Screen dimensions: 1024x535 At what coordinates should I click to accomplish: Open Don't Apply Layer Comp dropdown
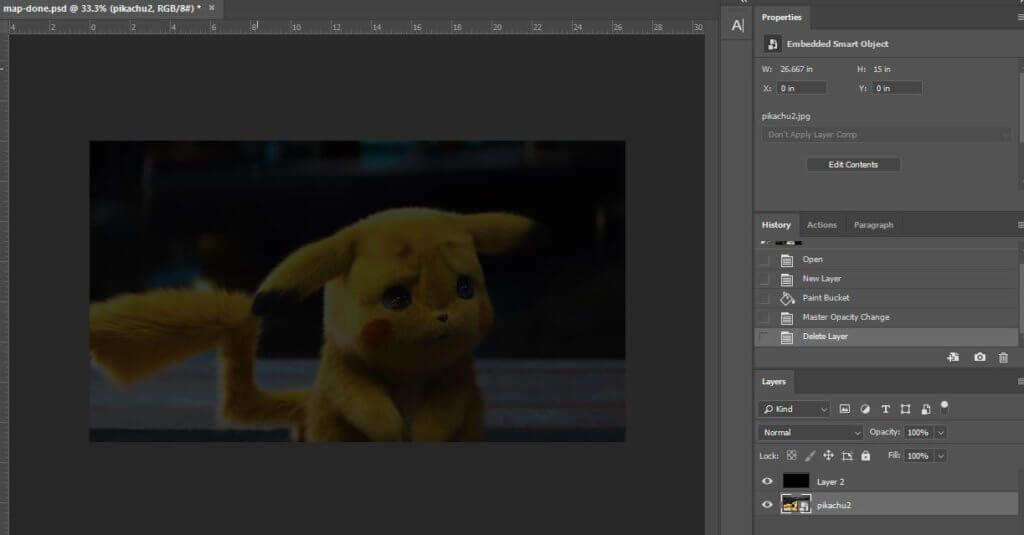coord(886,135)
